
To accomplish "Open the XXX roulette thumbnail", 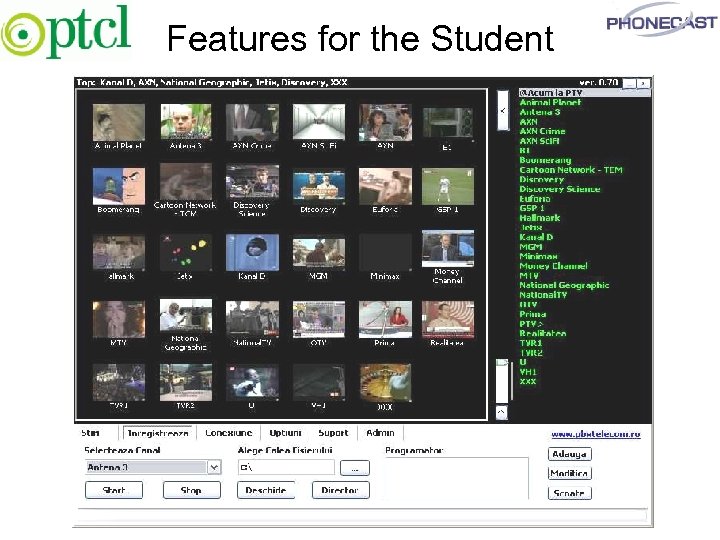I will [385, 382].
